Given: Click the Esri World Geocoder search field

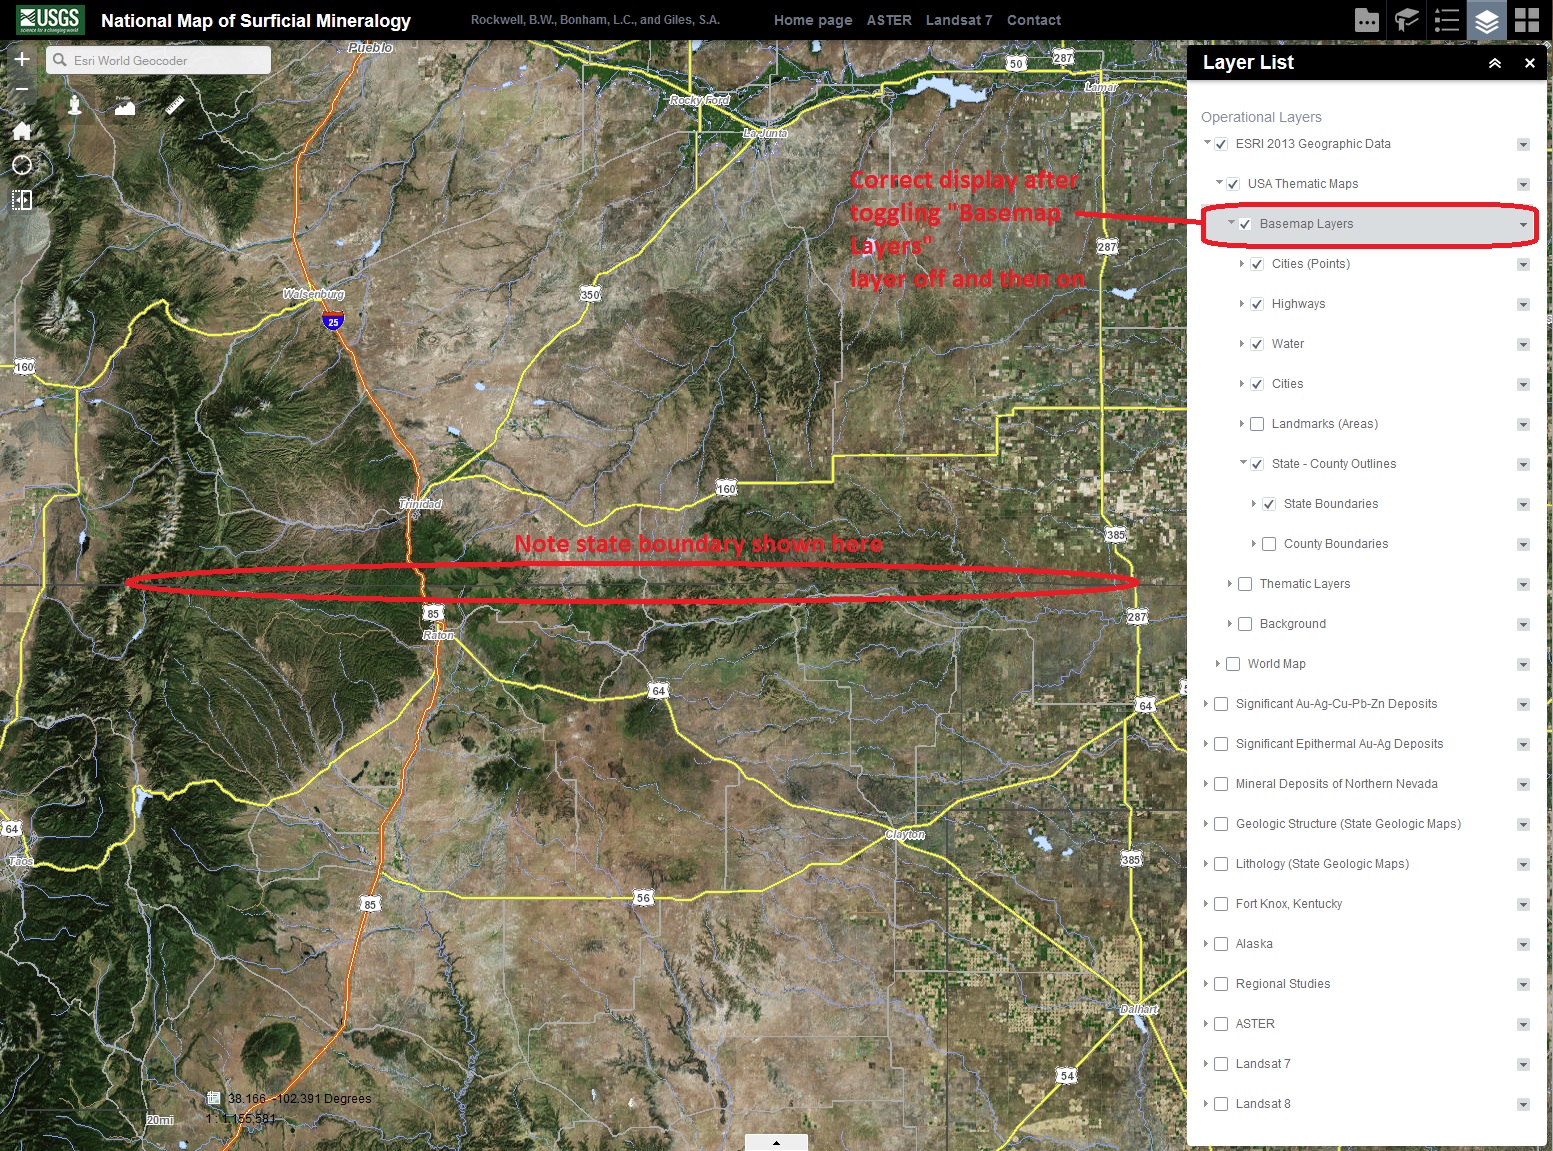Looking at the screenshot, I should [x=158, y=60].
